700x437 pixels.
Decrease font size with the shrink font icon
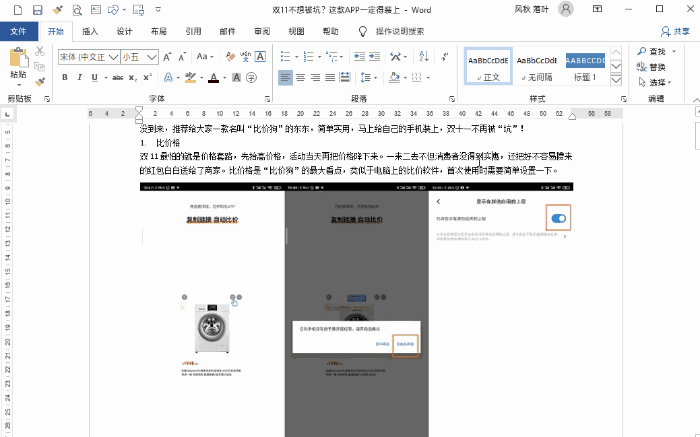(x=182, y=57)
